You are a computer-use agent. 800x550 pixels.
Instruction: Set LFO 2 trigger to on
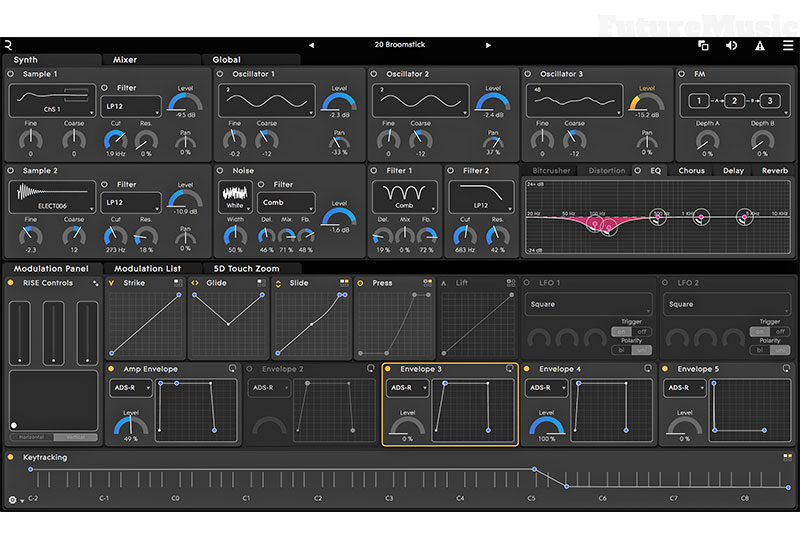(x=760, y=332)
